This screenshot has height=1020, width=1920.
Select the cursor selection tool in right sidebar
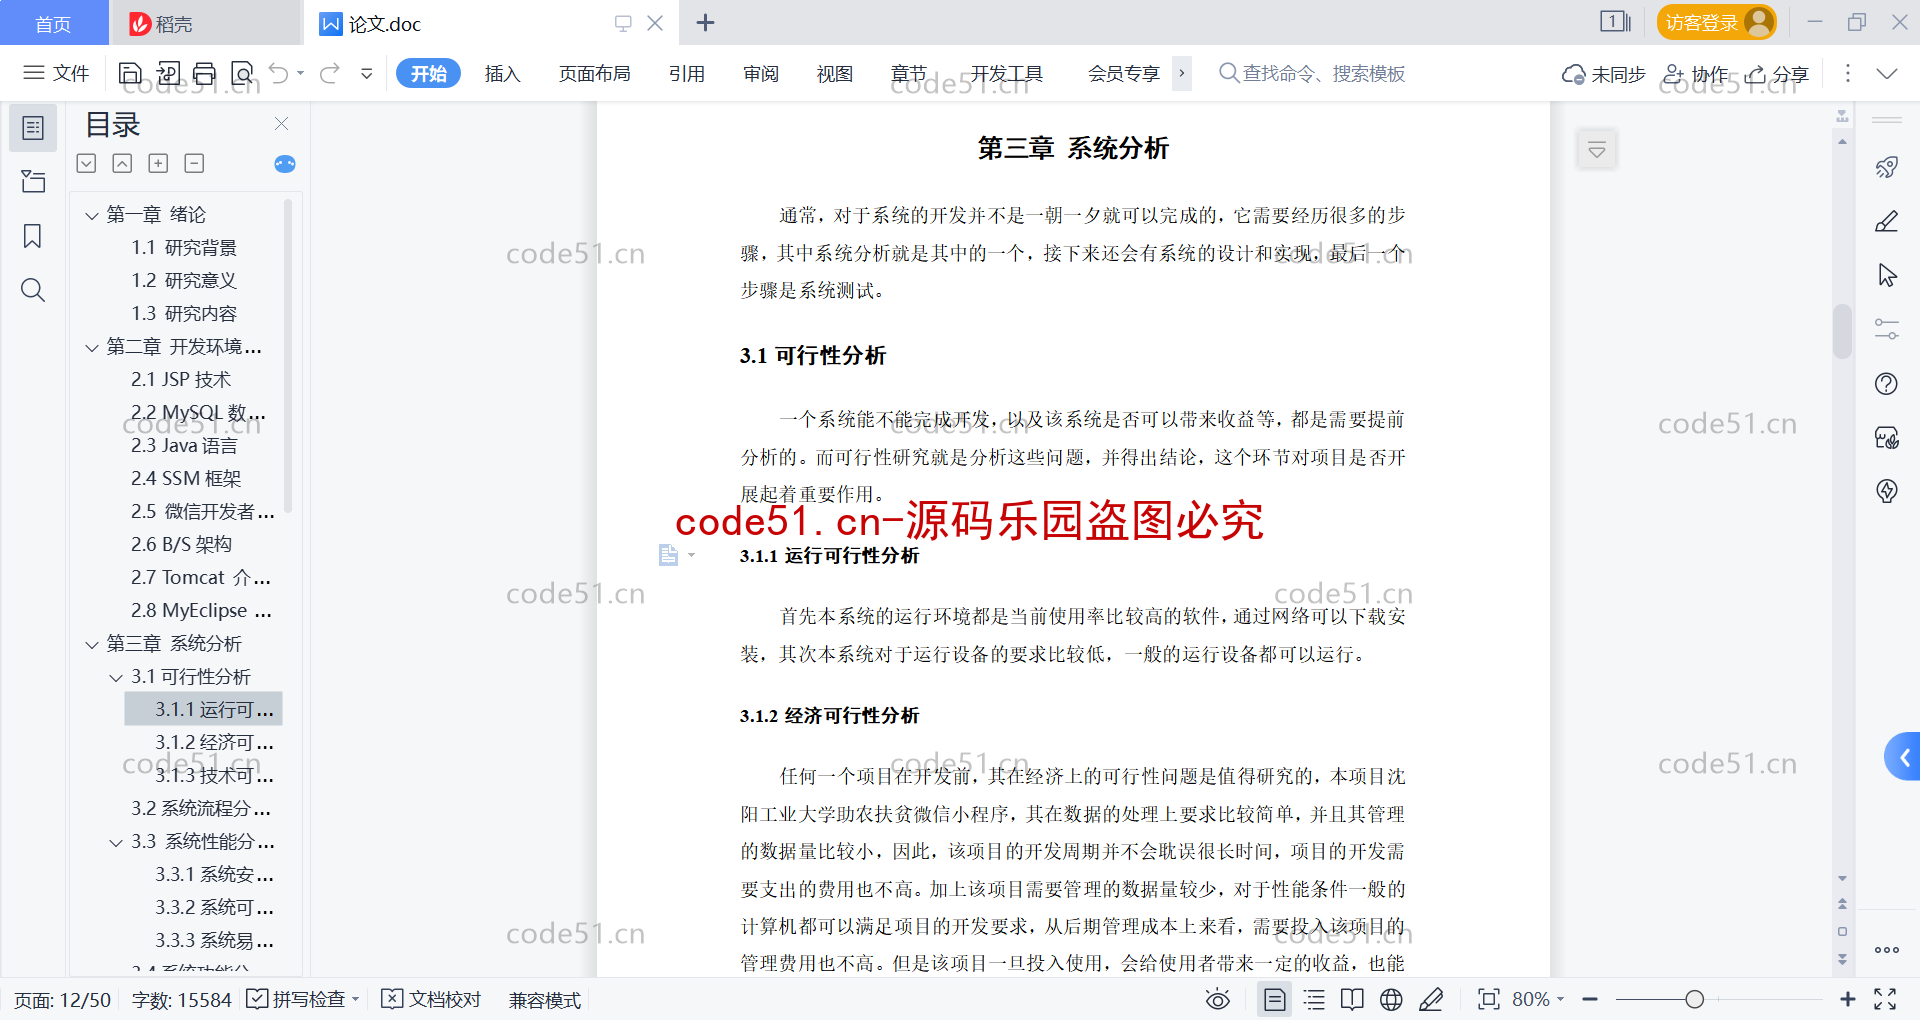[1887, 275]
